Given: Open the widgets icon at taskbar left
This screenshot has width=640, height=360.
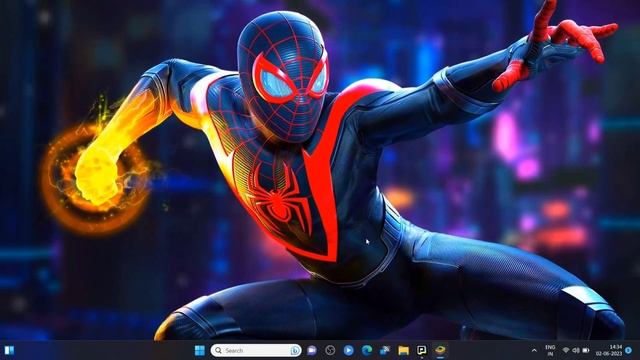Looking at the screenshot, I should click(9, 350).
